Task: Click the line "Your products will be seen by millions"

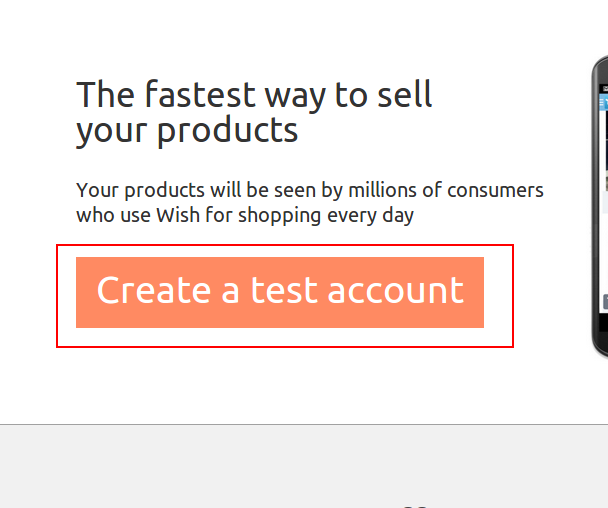Action: [310, 190]
